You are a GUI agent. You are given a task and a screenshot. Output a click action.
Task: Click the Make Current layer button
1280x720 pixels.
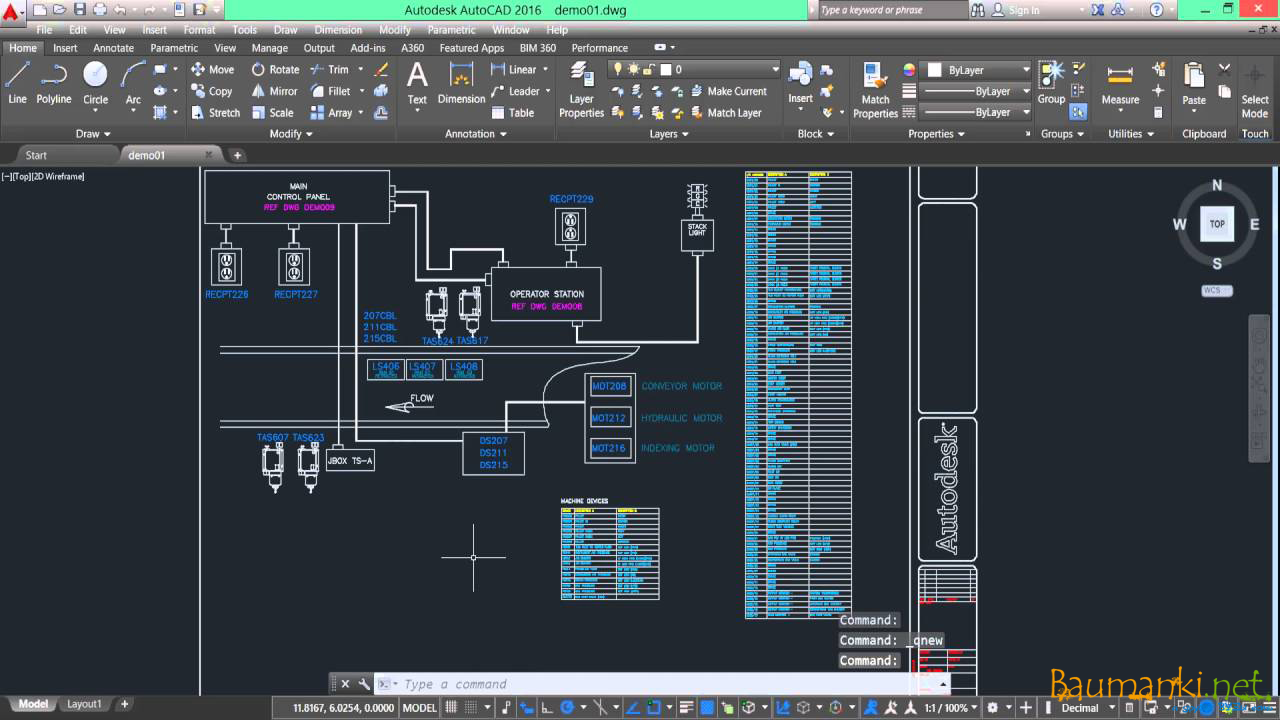pos(727,91)
